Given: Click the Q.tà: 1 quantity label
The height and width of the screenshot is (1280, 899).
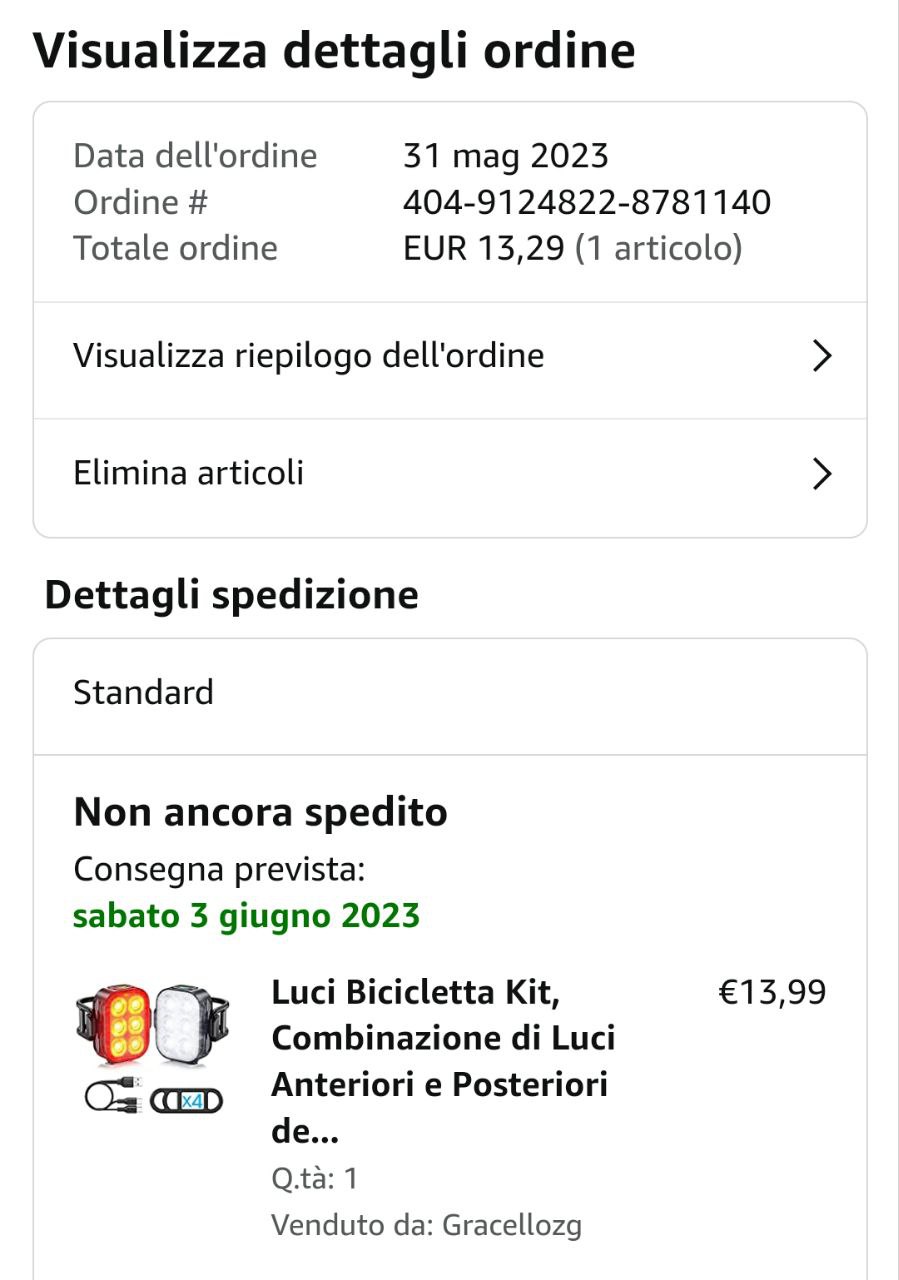Looking at the screenshot, I should click(x=314, y=1179).
